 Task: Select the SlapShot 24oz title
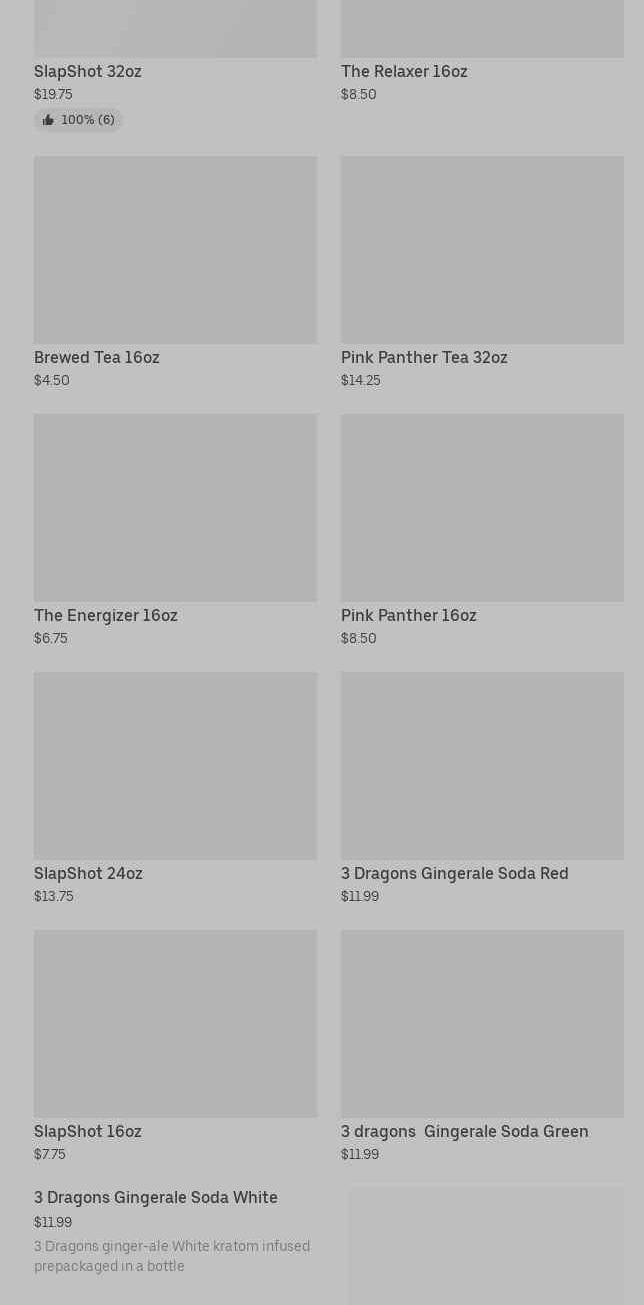tap(88, 874)
